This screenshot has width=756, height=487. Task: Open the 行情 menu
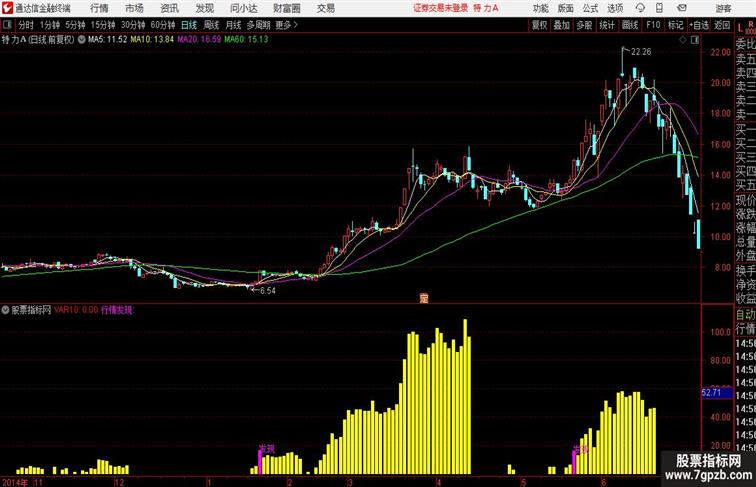(x=99, y=8)
